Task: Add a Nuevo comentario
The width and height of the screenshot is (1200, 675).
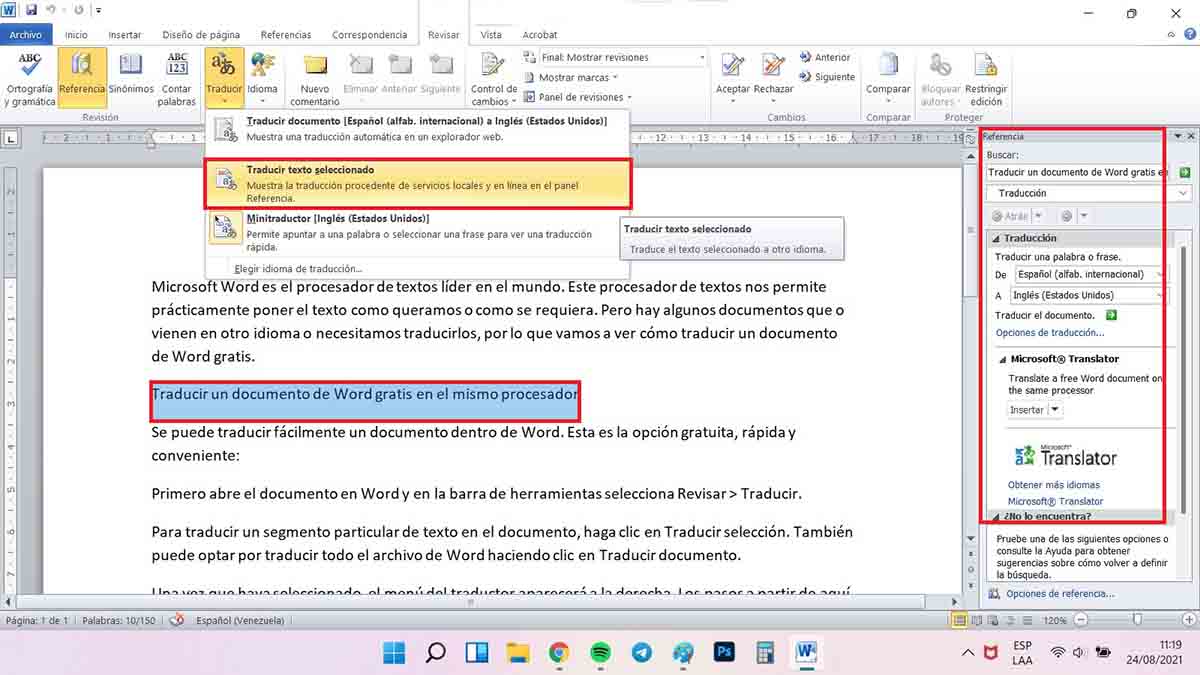Action: pyautogui.click(x=315, y=78)
